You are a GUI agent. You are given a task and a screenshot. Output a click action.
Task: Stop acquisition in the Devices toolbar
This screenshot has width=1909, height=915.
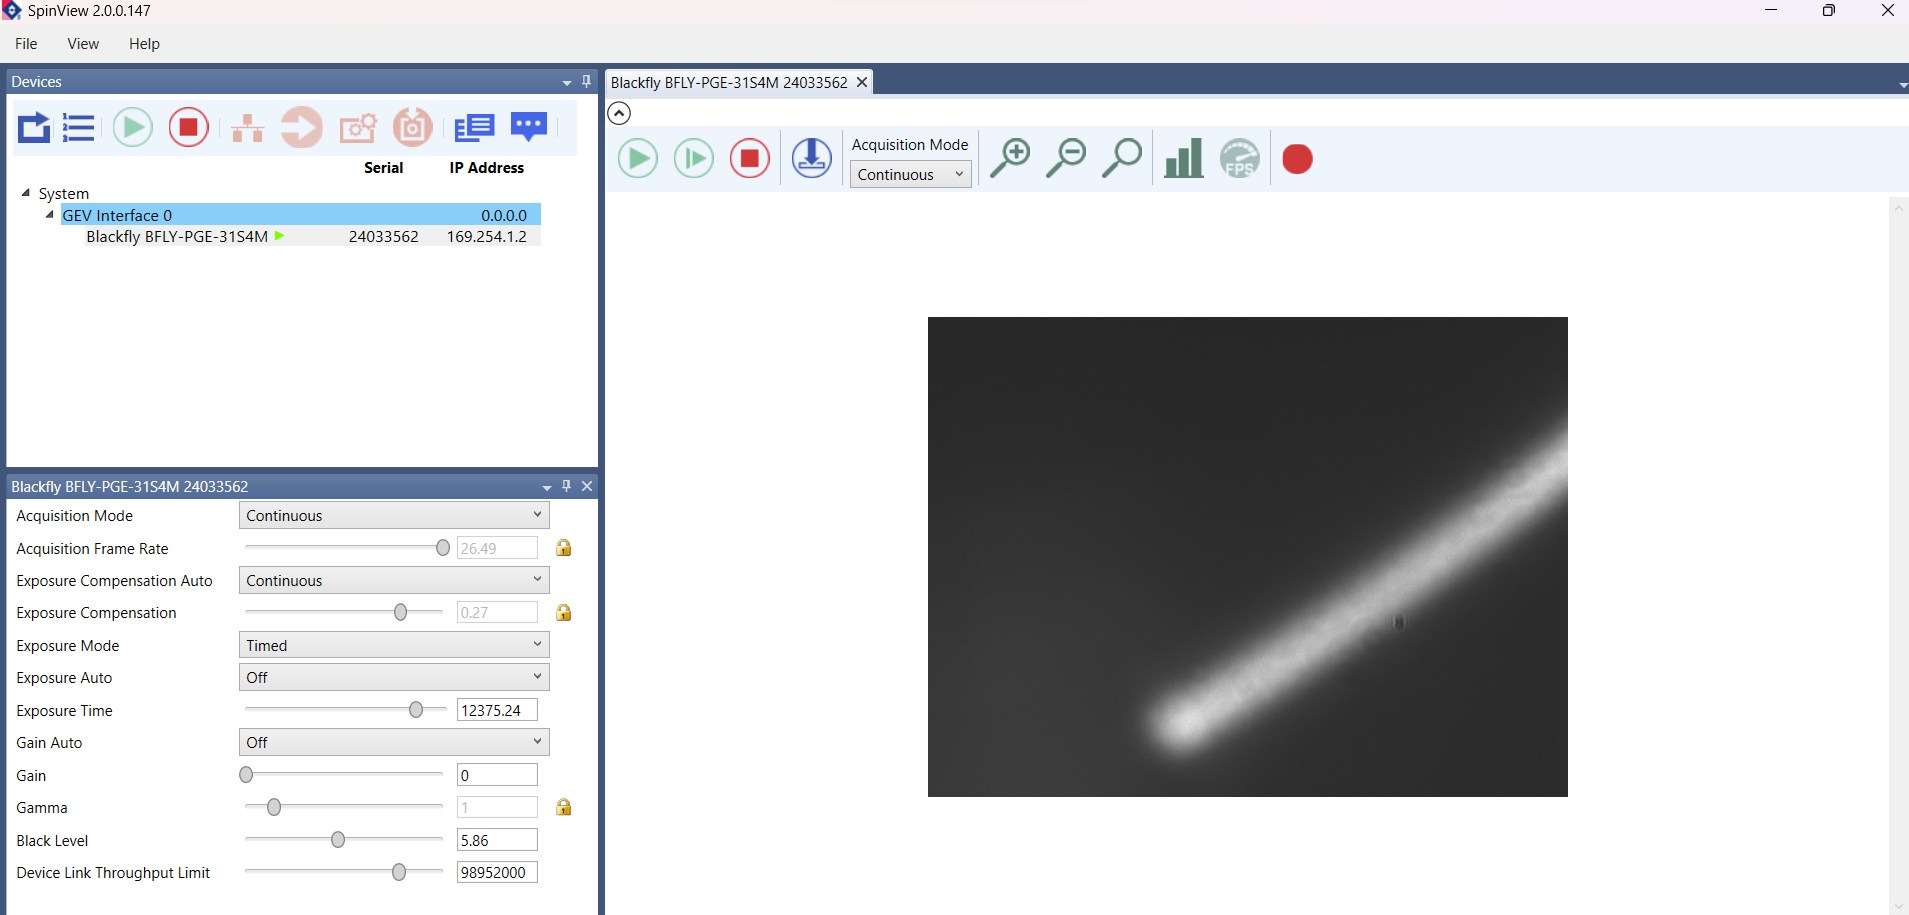[188, 128]
